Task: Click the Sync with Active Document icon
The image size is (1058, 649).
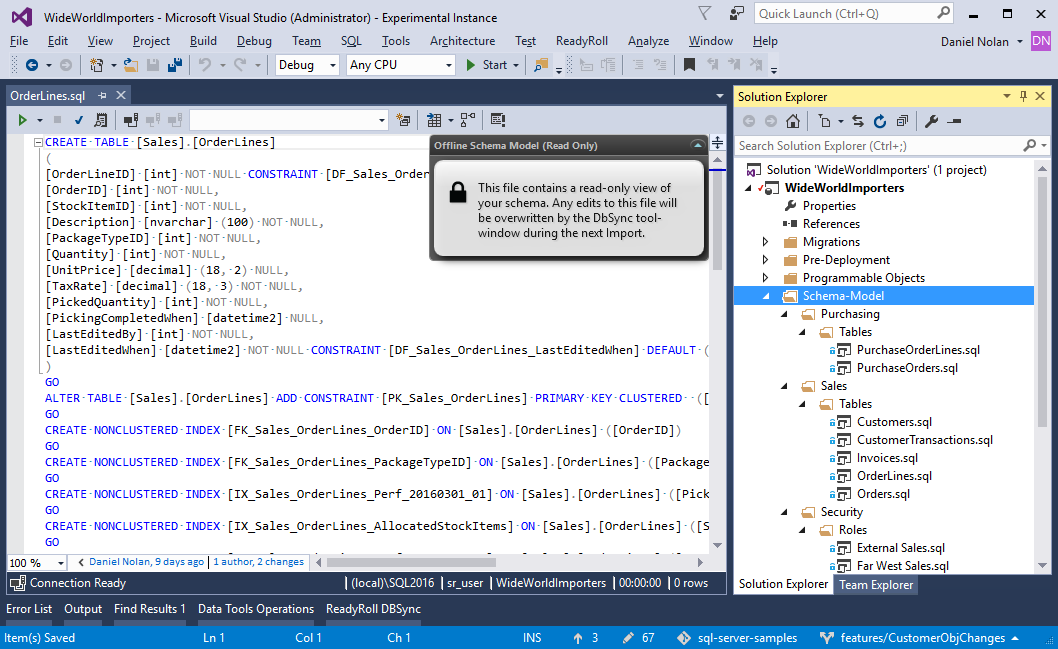Action: click(857, 121)
